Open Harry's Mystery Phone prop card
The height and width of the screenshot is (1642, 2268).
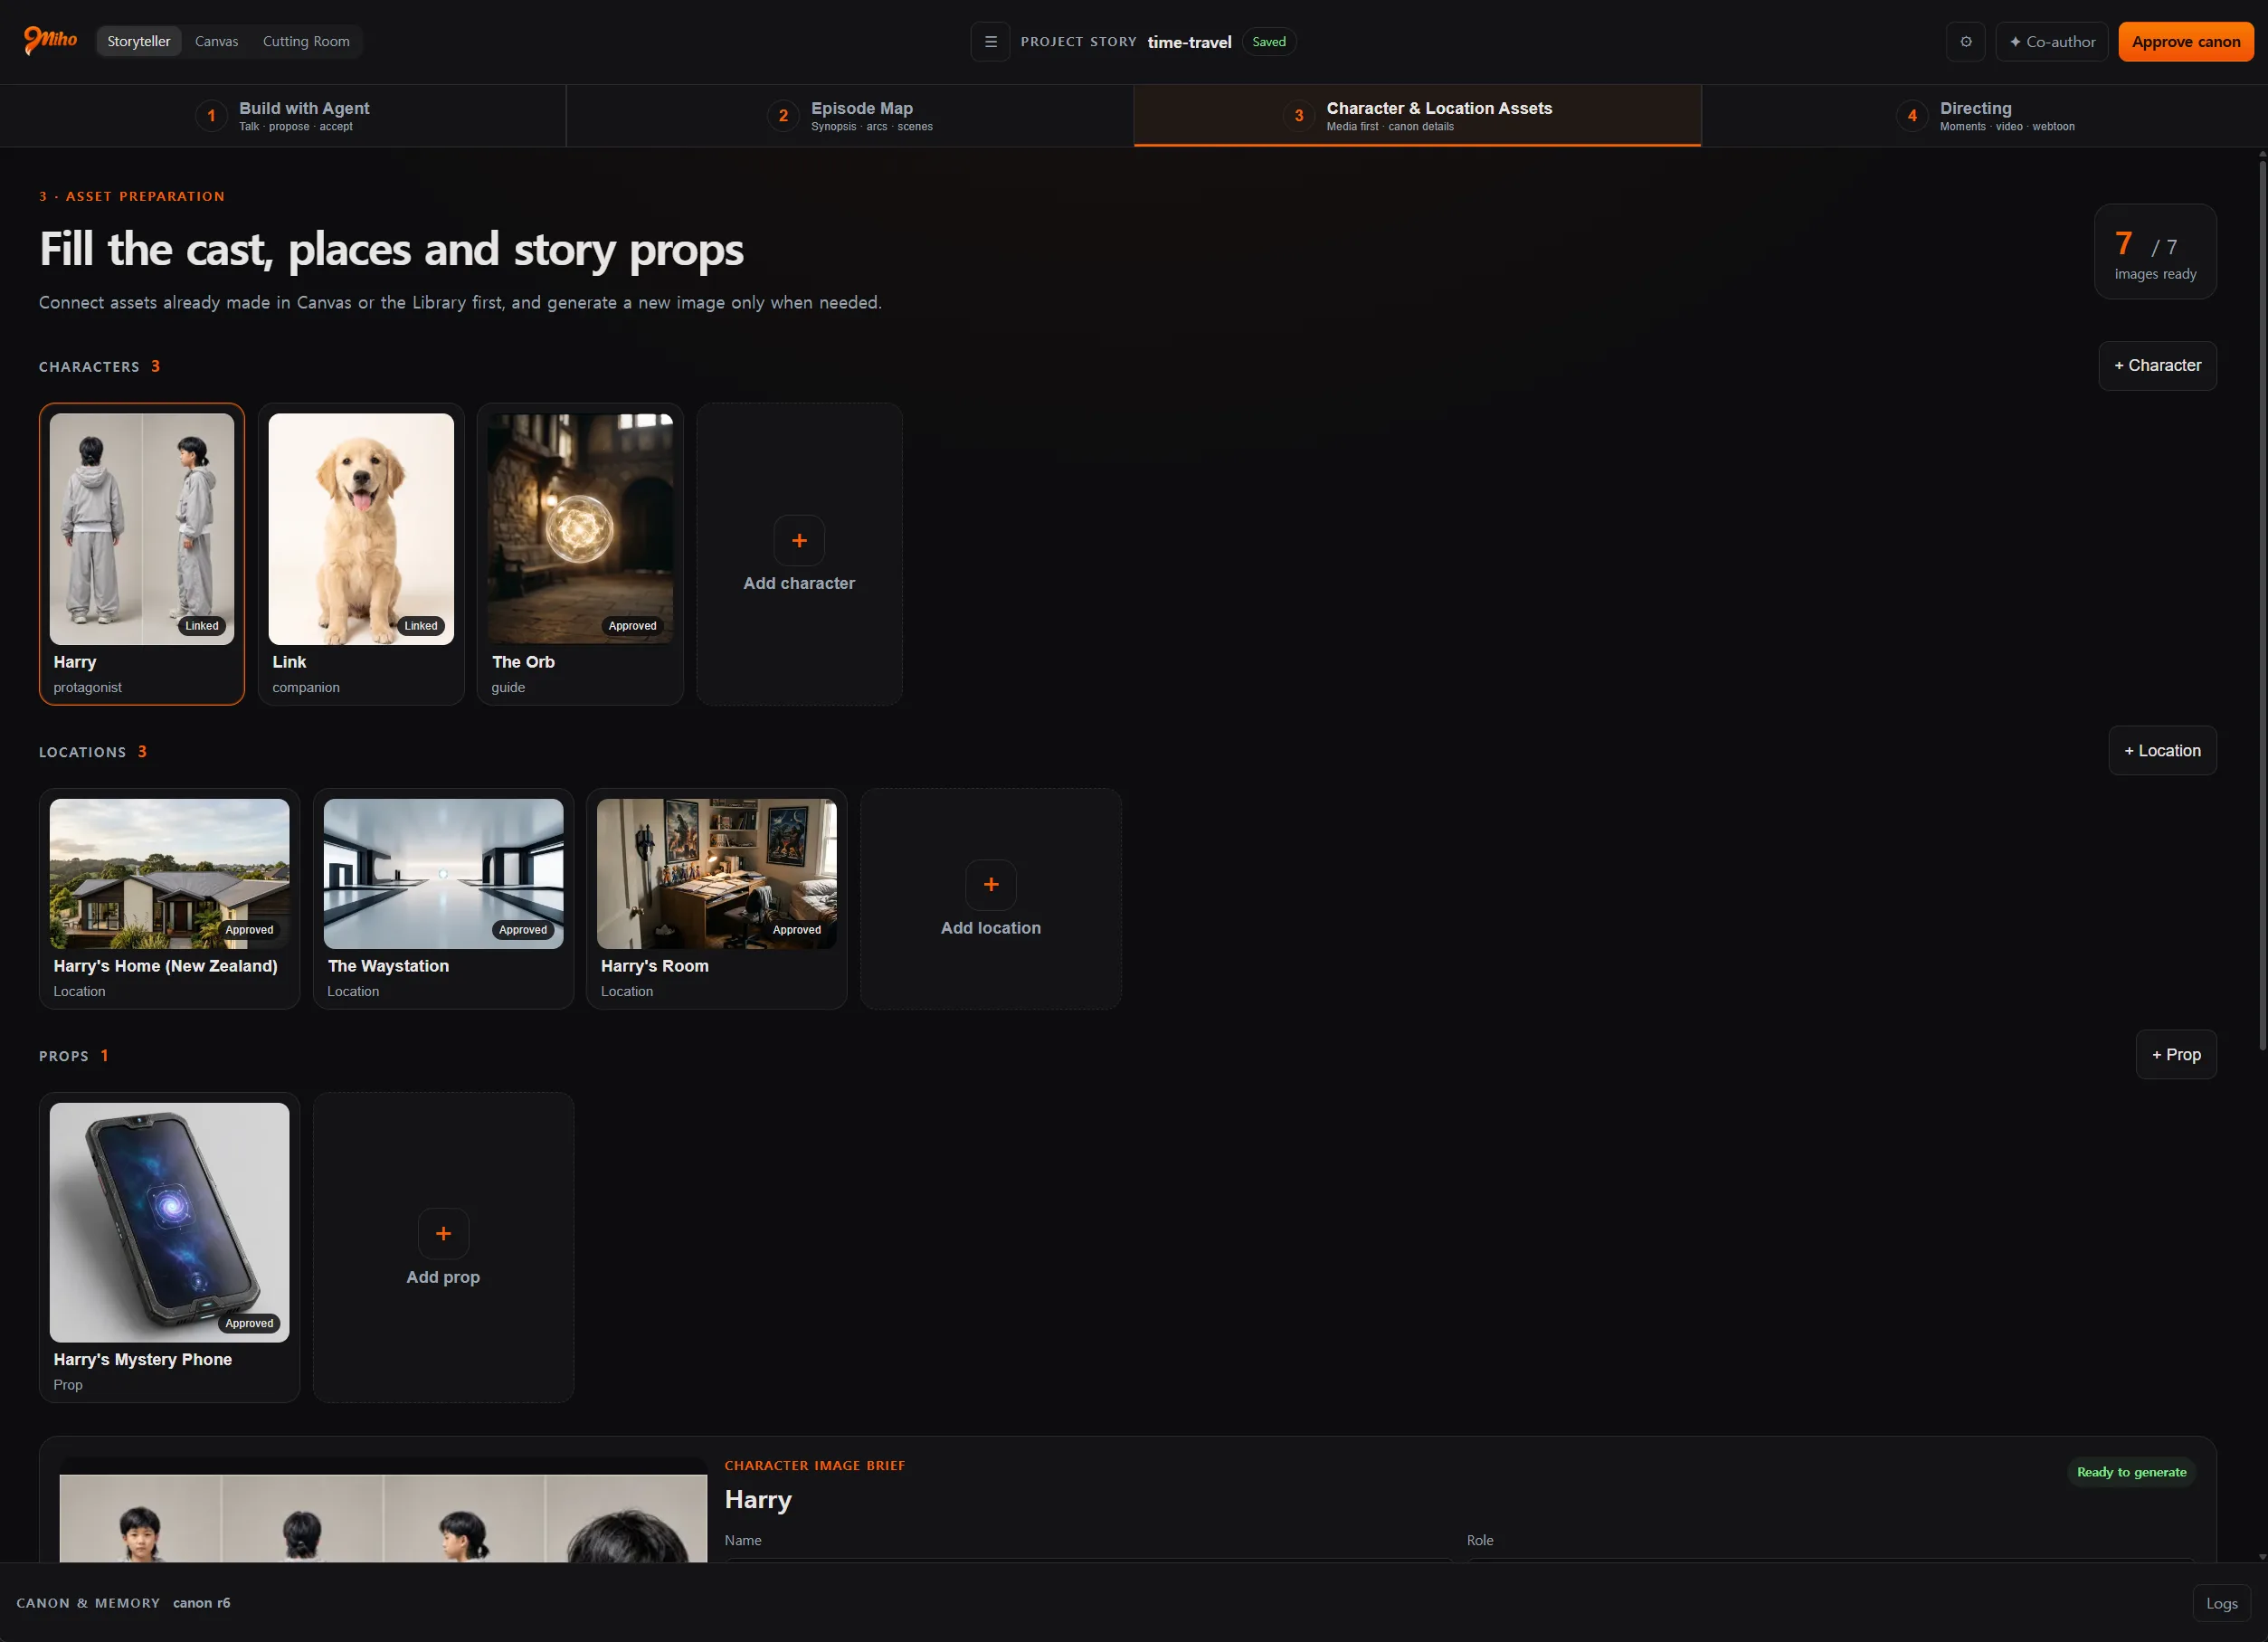point(169,1248)
